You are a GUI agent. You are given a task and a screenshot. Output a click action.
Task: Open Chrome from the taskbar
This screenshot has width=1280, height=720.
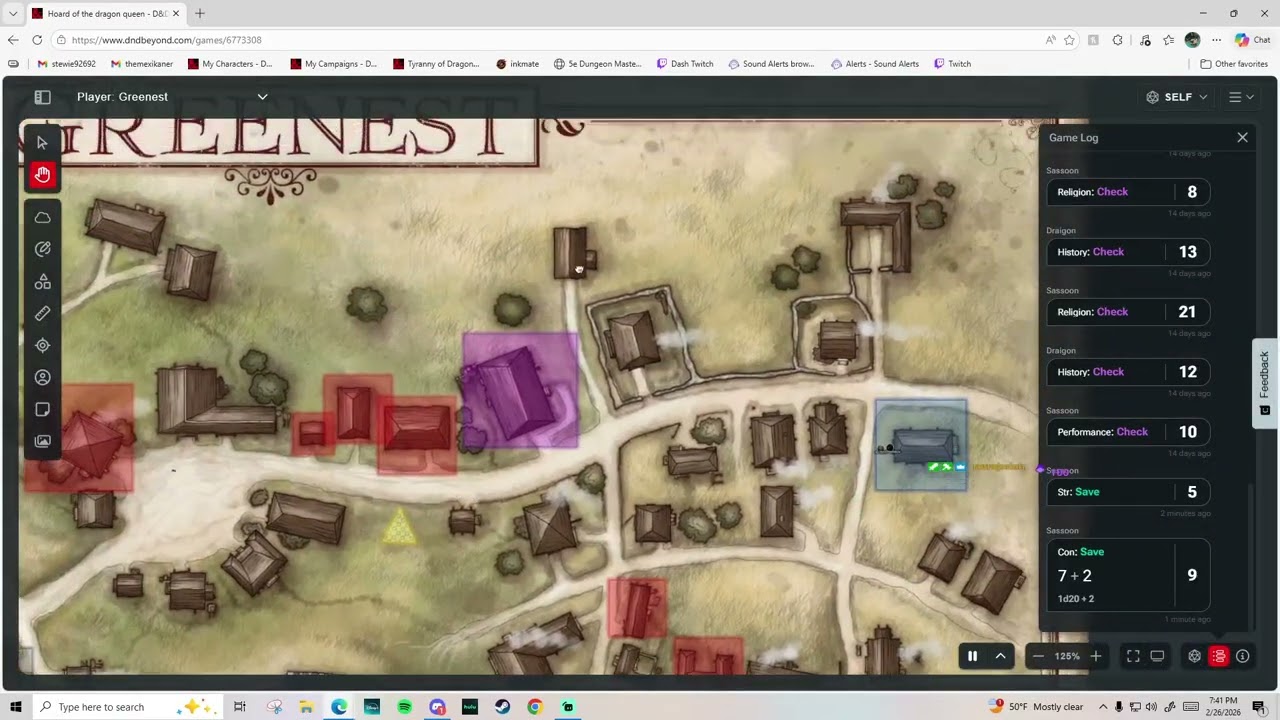click(535, 707)
